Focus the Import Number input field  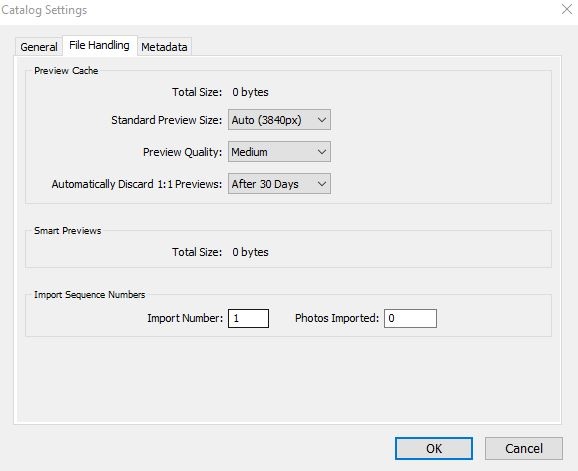tap(248, 318)
